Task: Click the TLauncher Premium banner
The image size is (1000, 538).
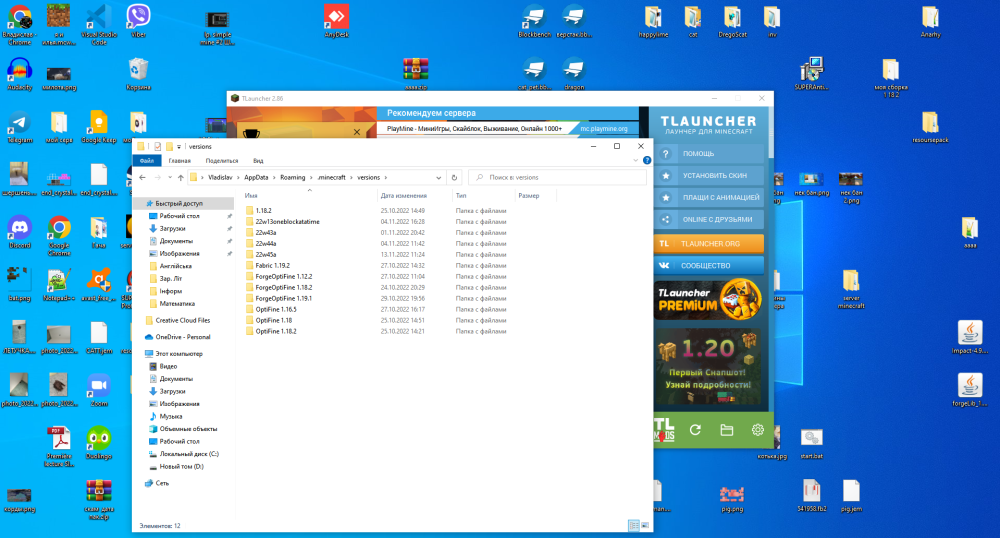Action: [709, 300]
